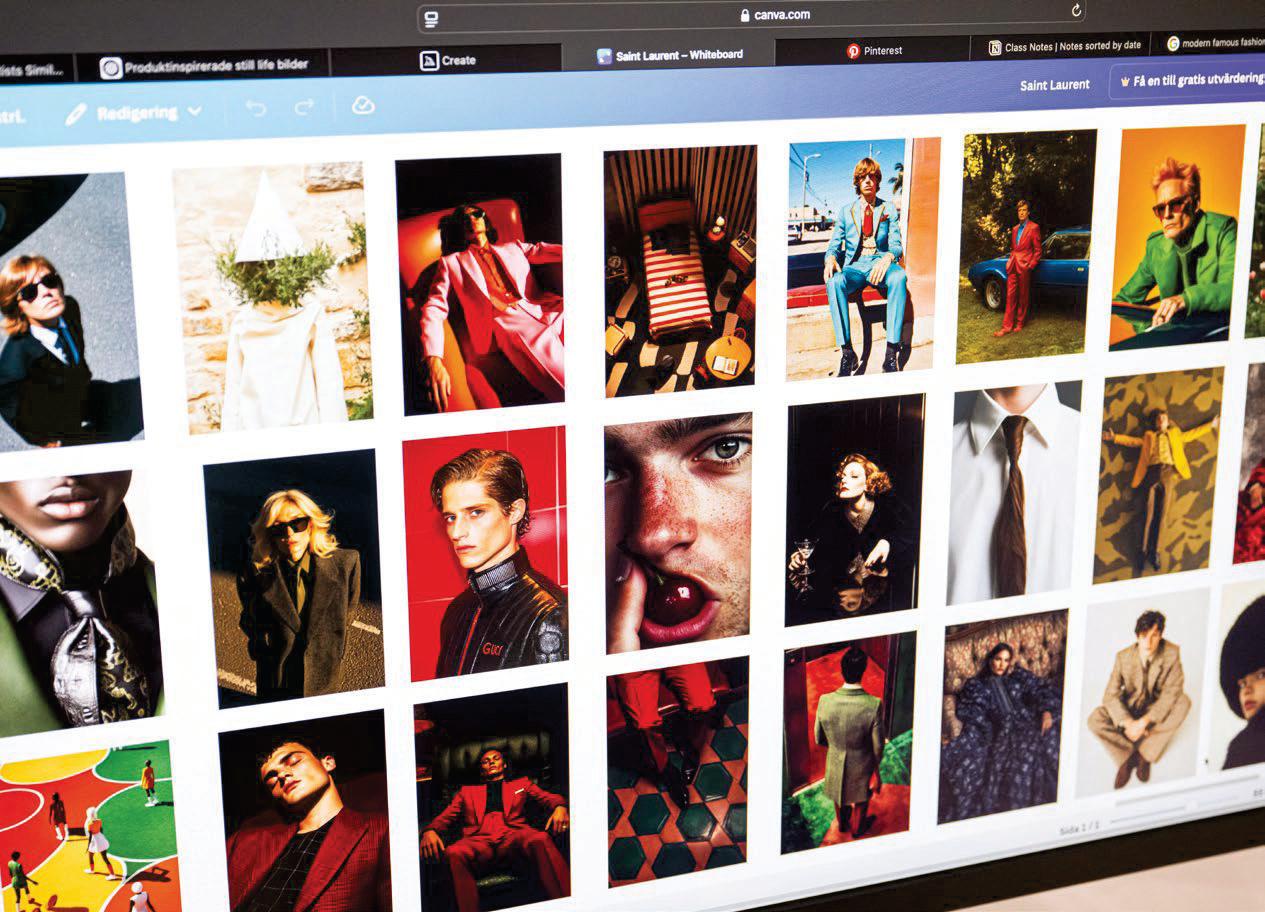Open the Pinterest browser tab
1265x912 pixels.
click(873, 50)
